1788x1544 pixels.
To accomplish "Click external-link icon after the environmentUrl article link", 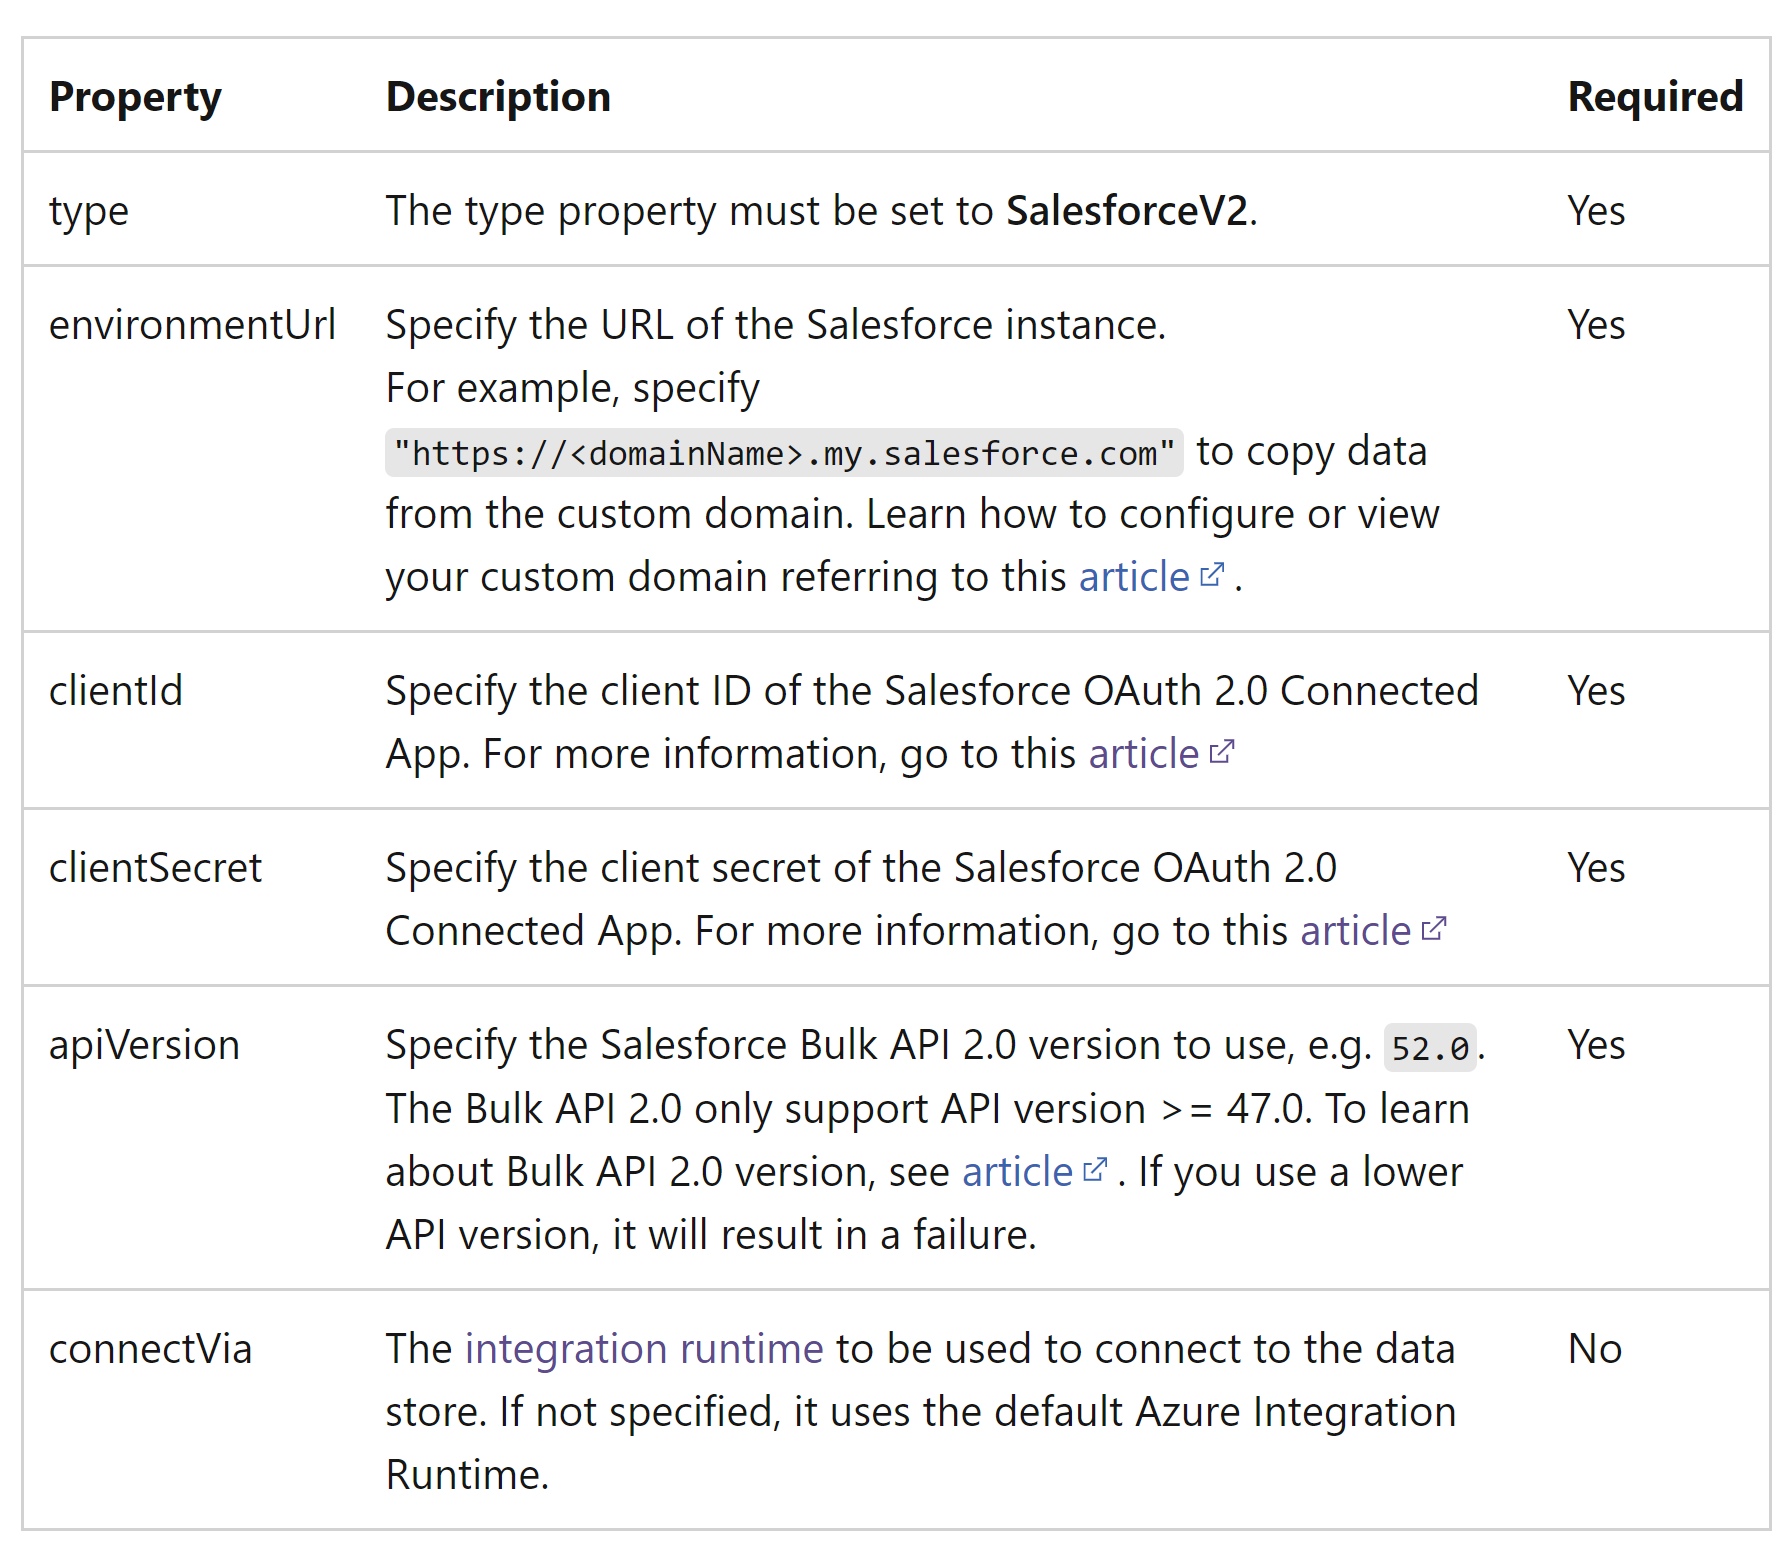I will tap(1212, 575).
